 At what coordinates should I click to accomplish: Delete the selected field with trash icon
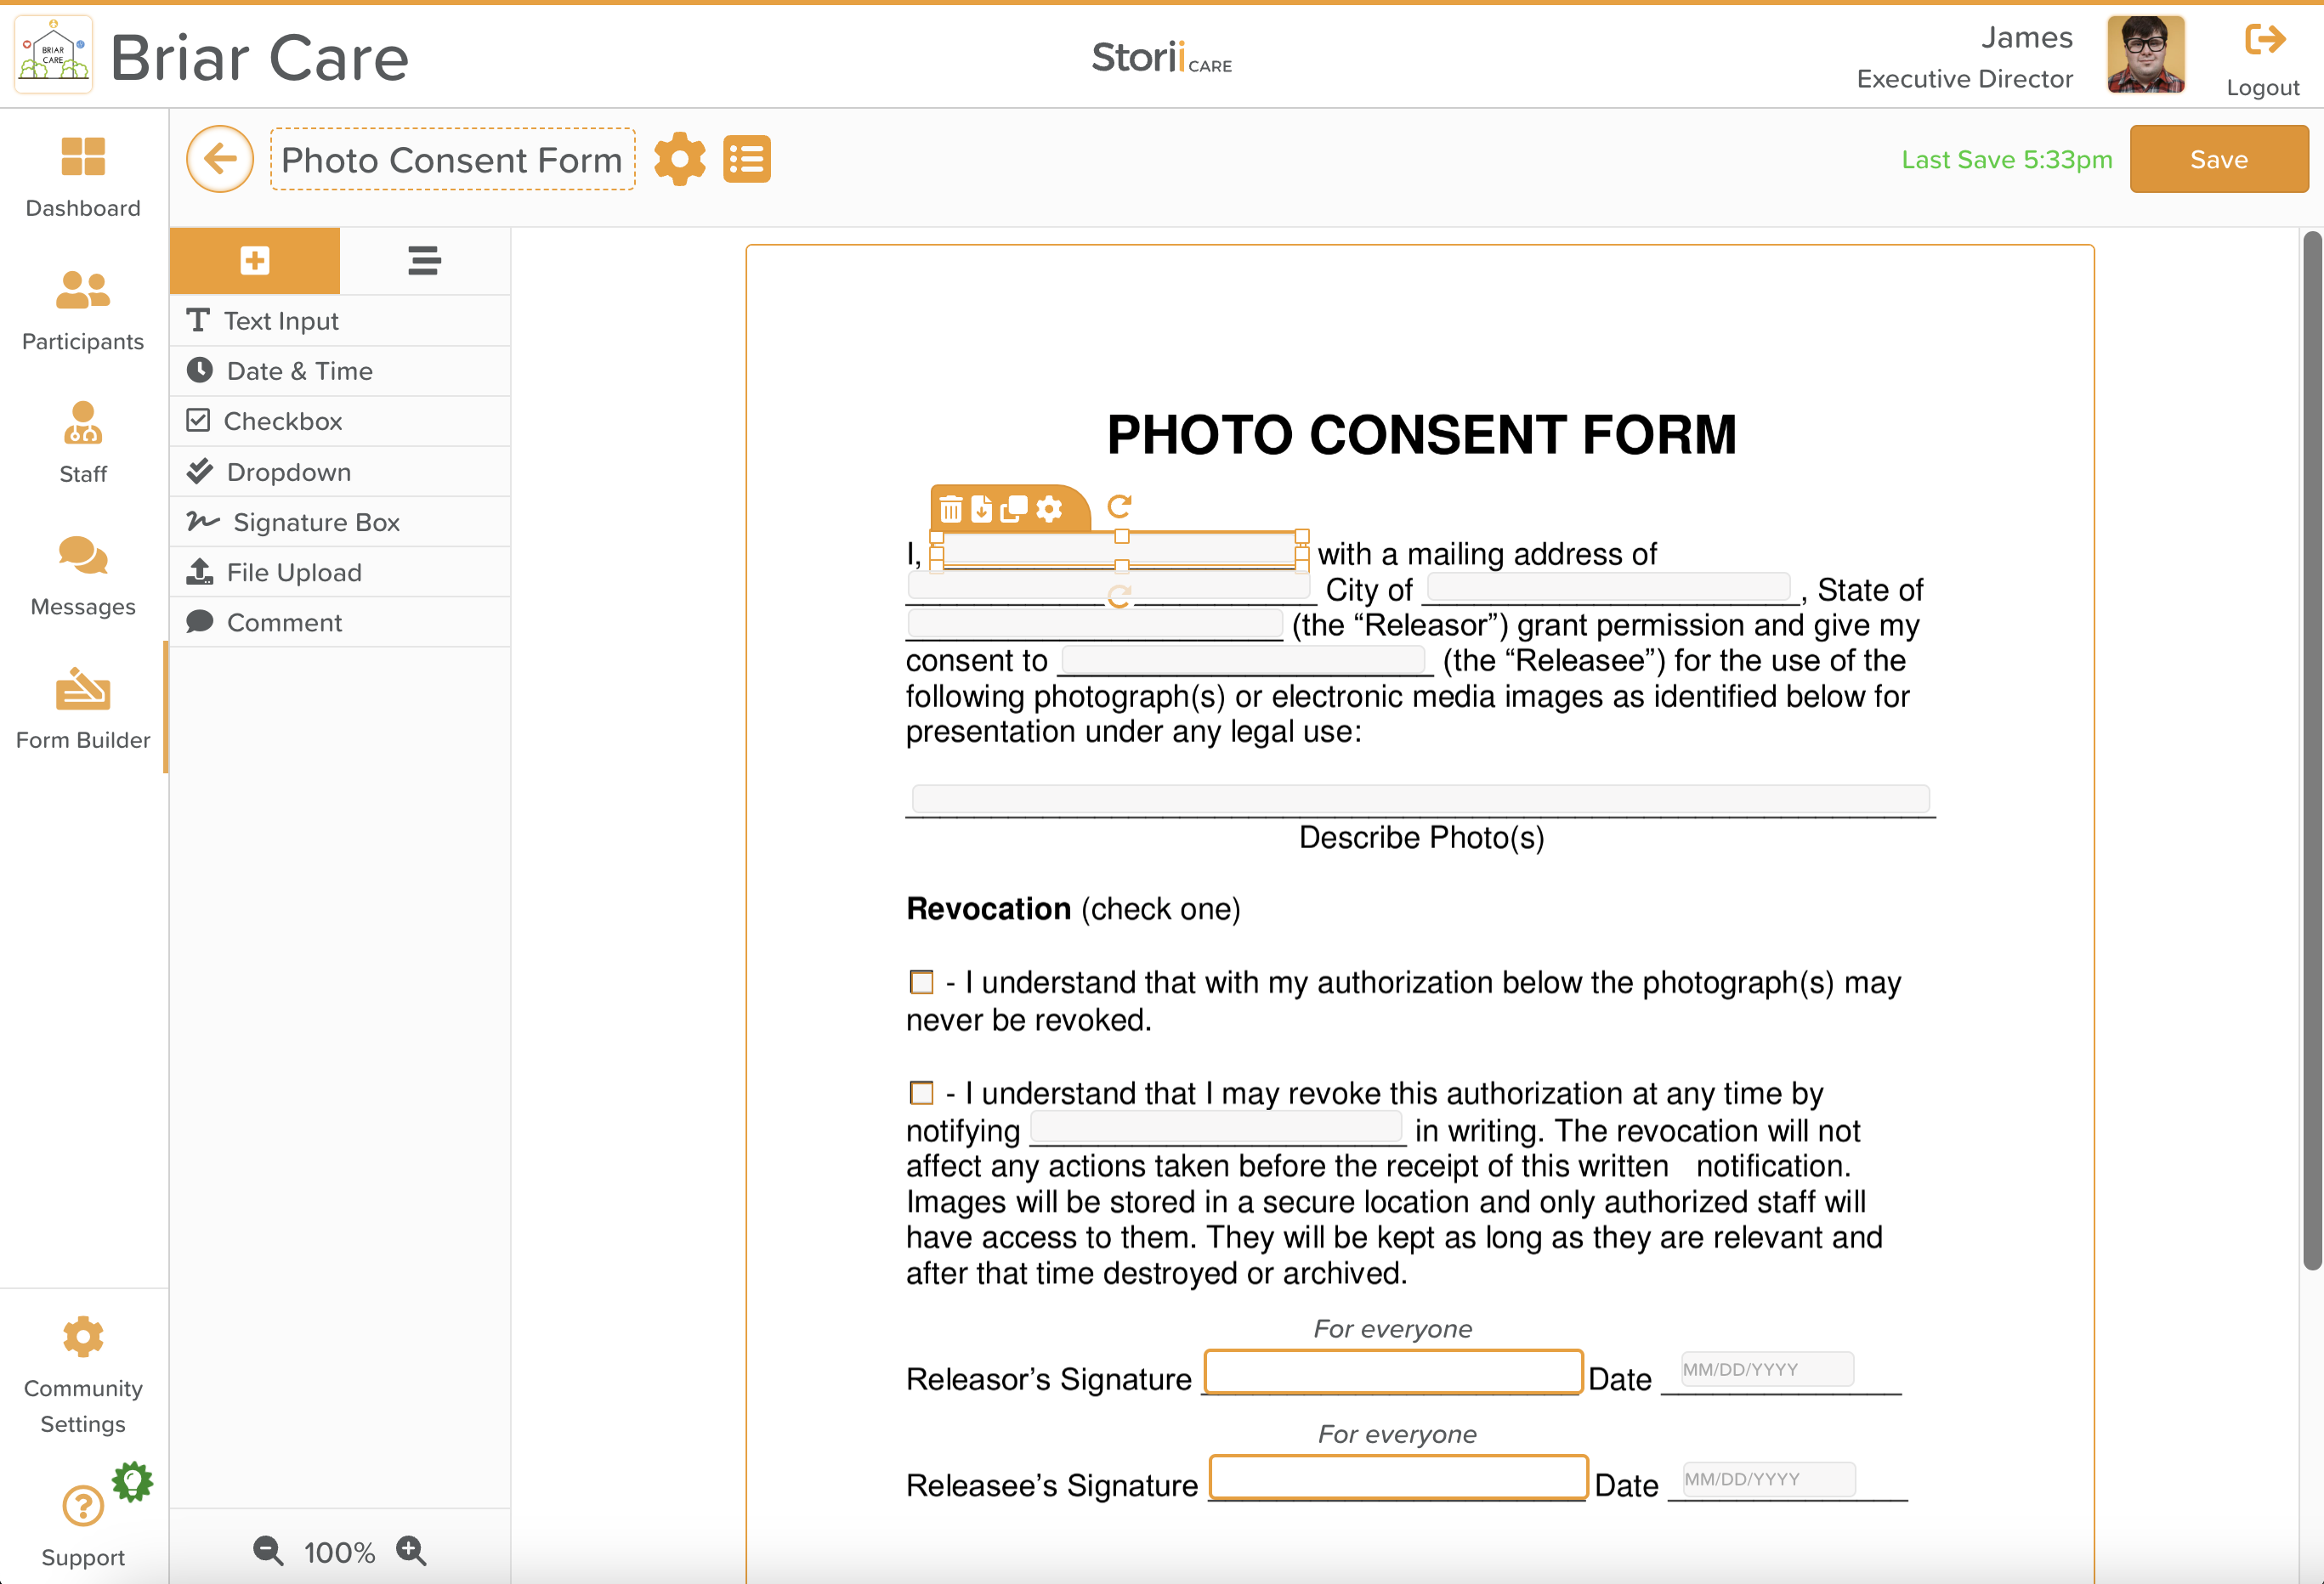pos(951,510)
